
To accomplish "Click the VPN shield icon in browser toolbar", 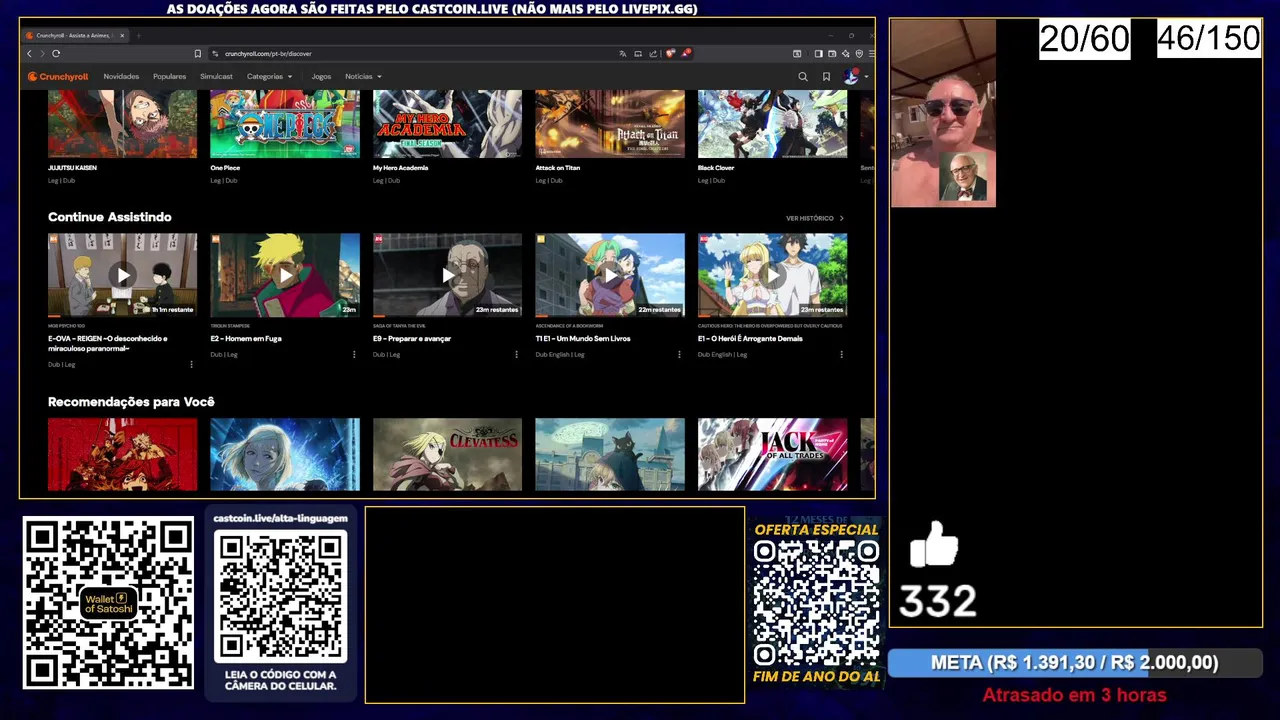I will click(859, 53).
